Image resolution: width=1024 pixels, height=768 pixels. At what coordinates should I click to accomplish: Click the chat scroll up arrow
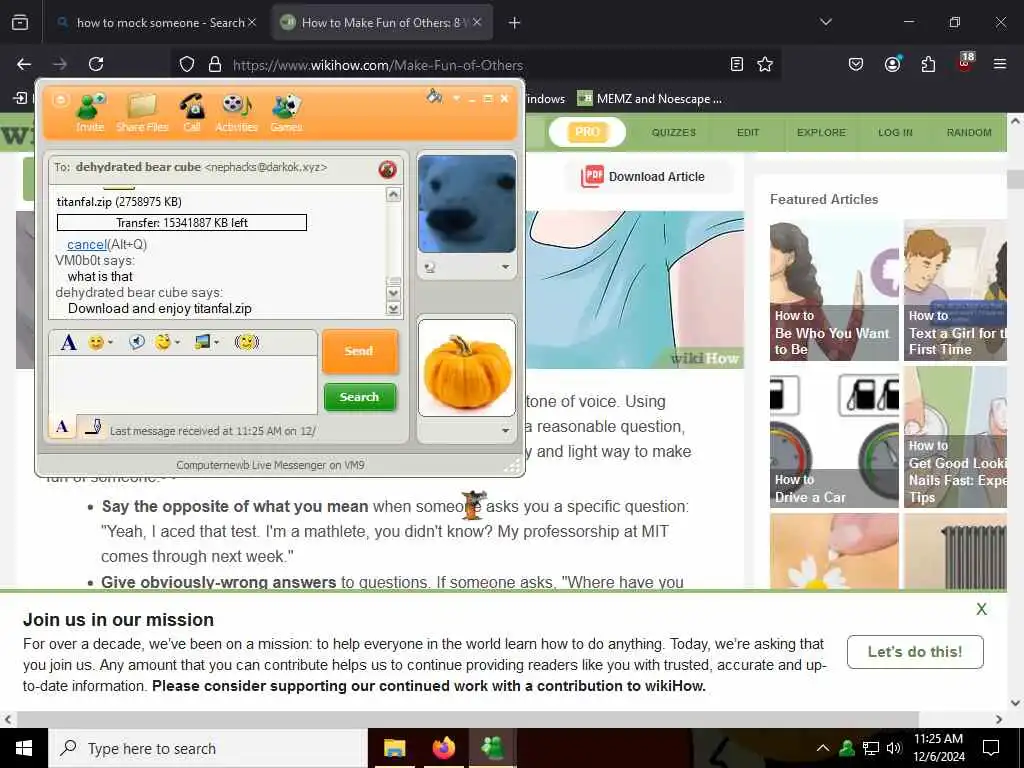pos(393,194)
